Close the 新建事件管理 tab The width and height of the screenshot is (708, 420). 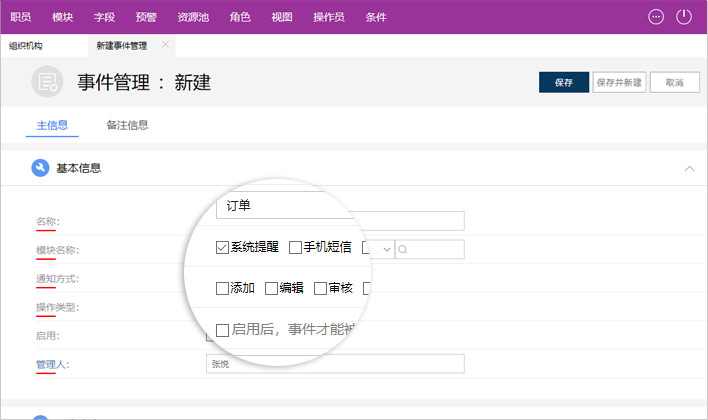click(166, 44)
